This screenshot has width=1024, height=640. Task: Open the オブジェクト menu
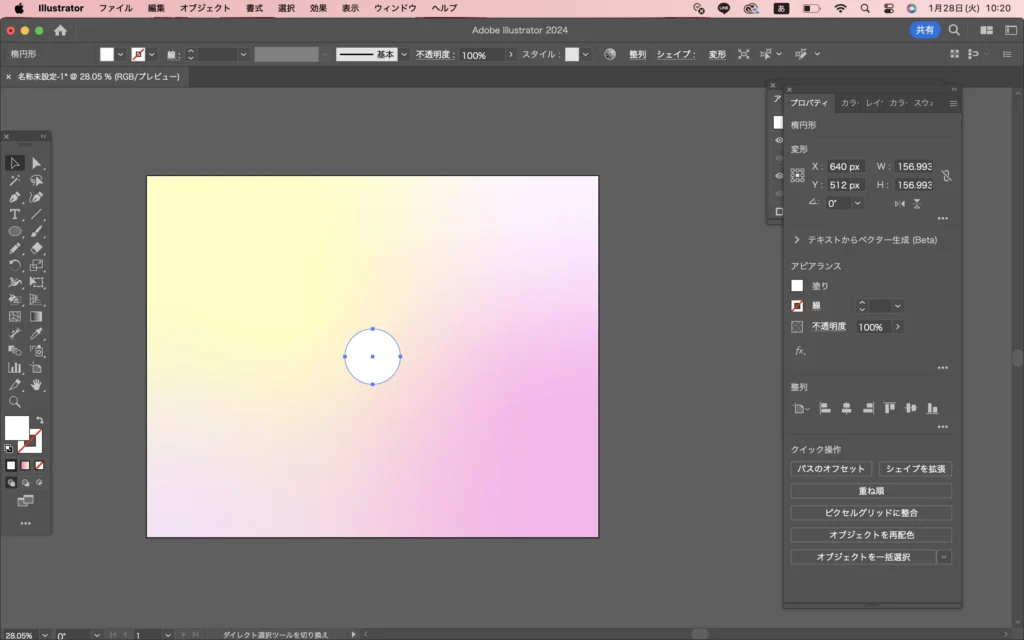point(204,8)
